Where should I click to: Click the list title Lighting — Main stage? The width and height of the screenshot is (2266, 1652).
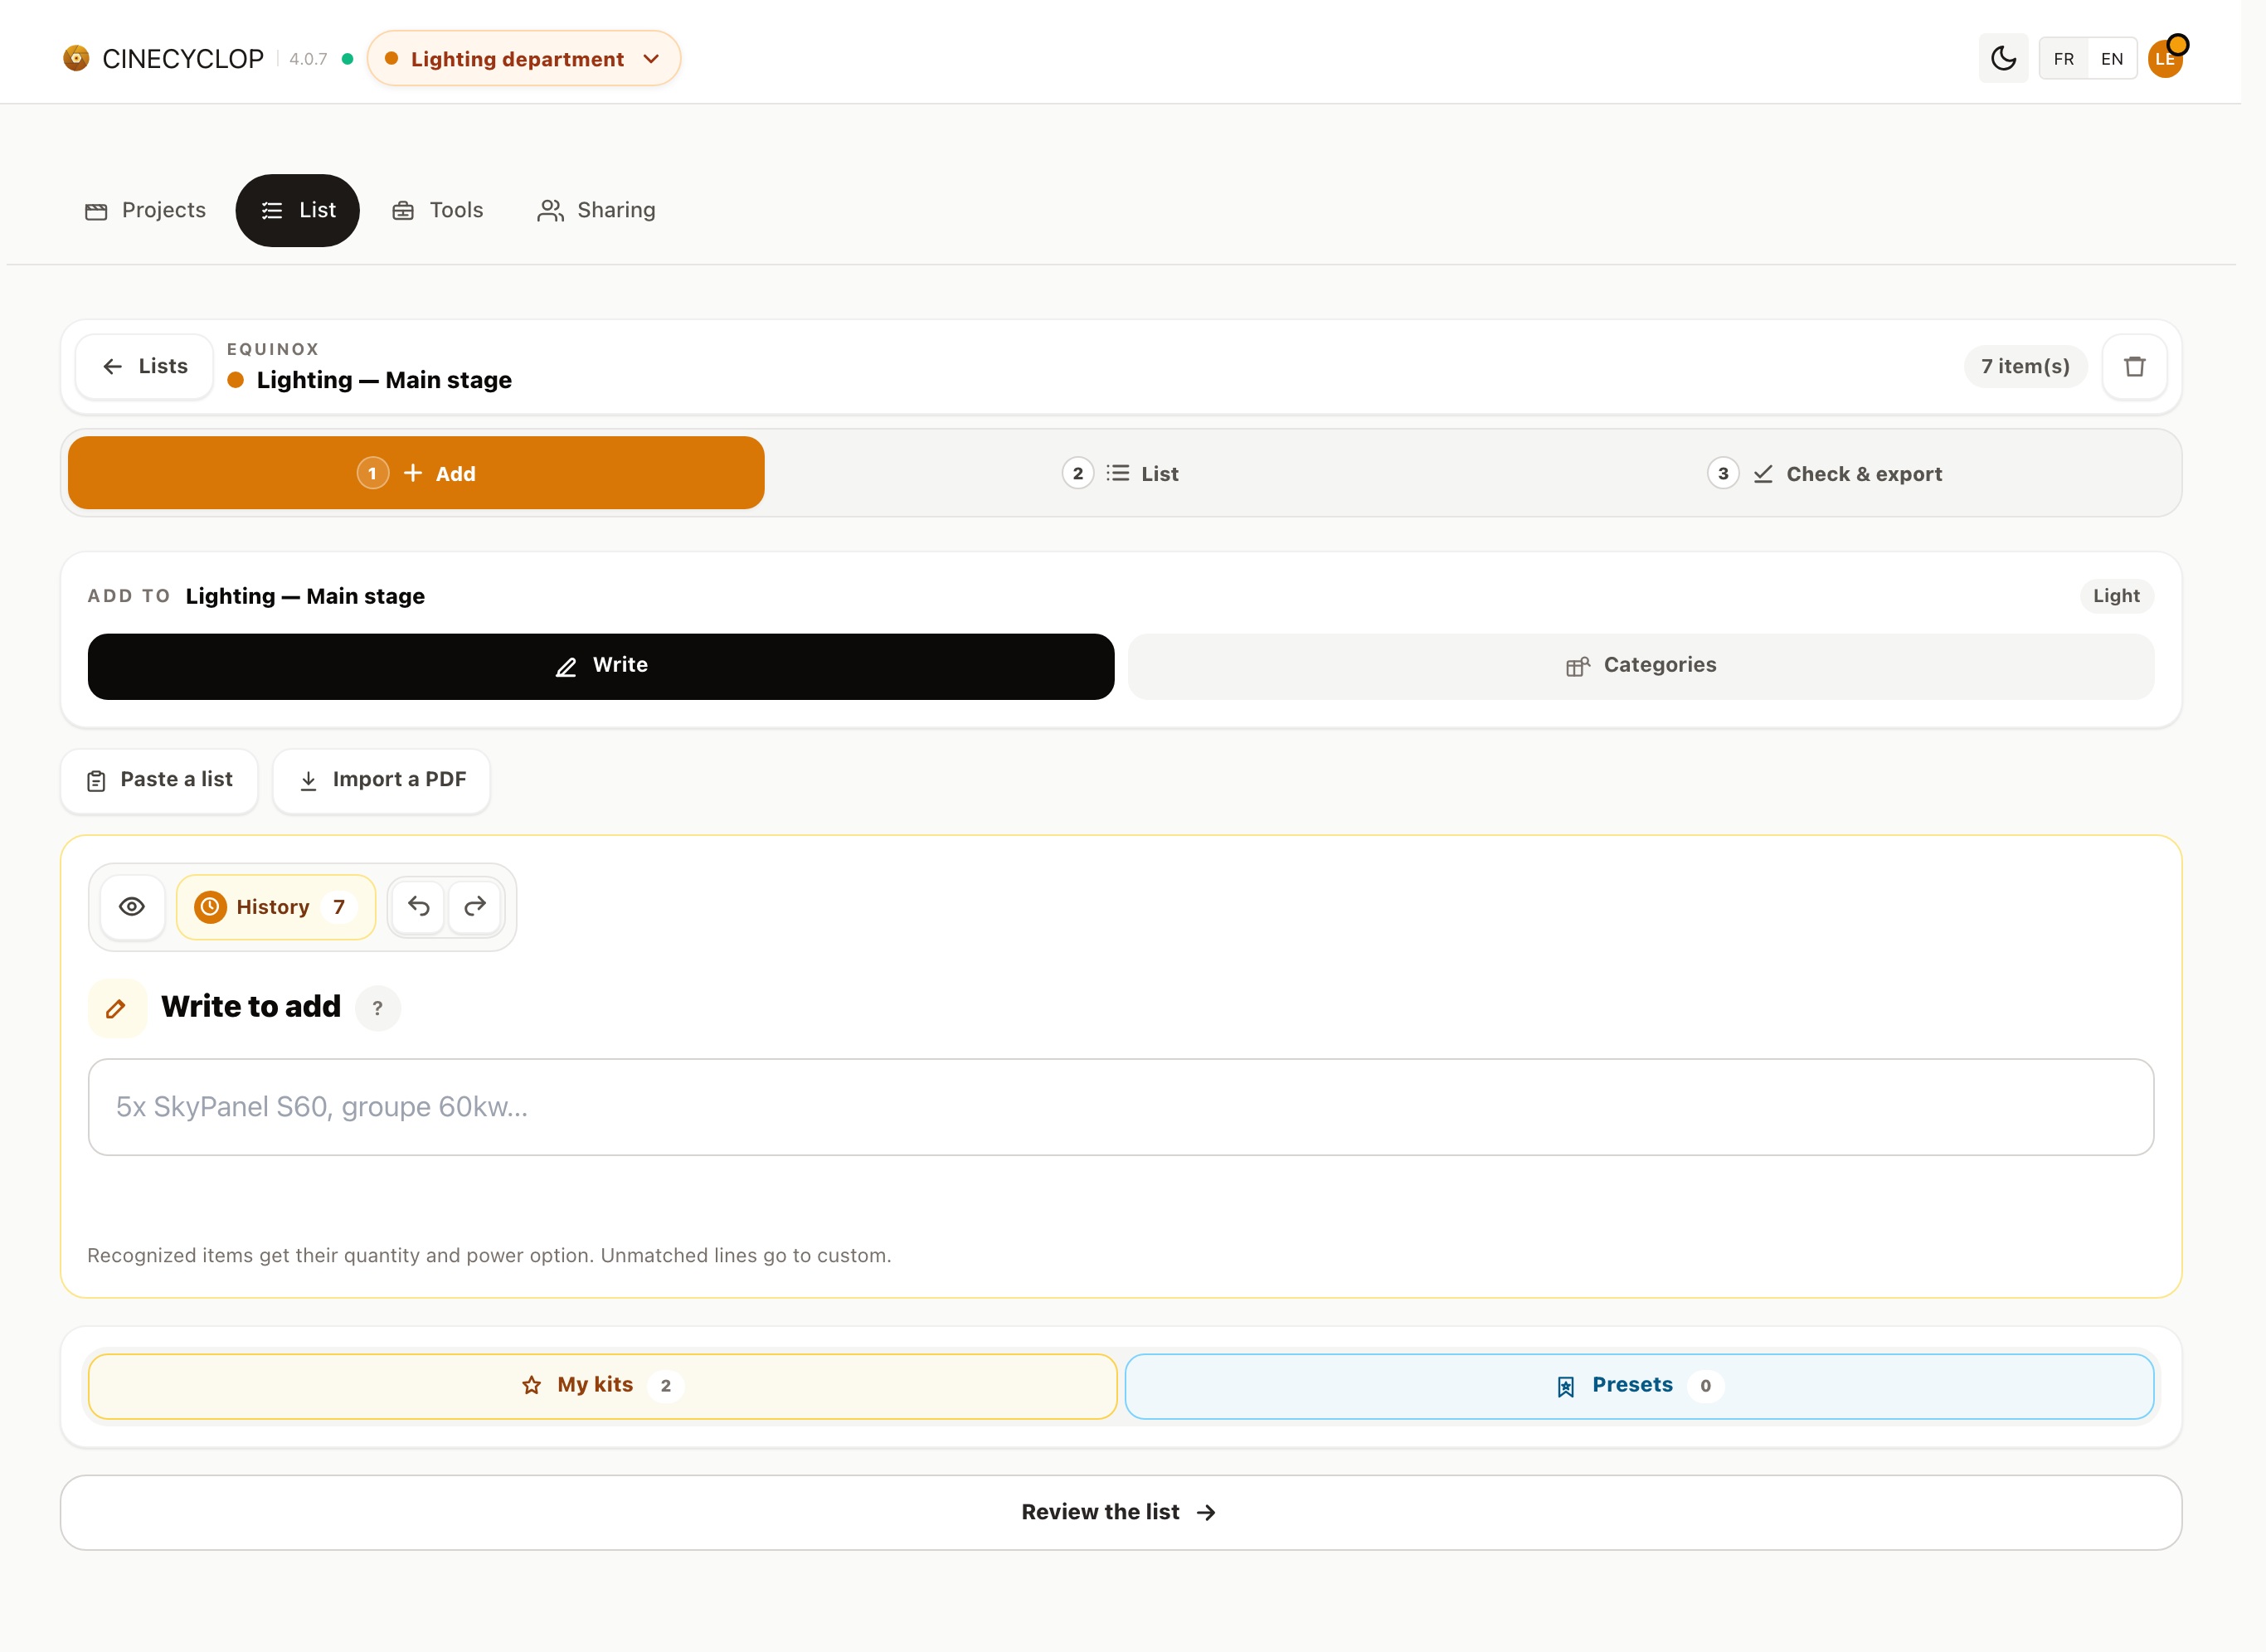click(x=384, y=380)
